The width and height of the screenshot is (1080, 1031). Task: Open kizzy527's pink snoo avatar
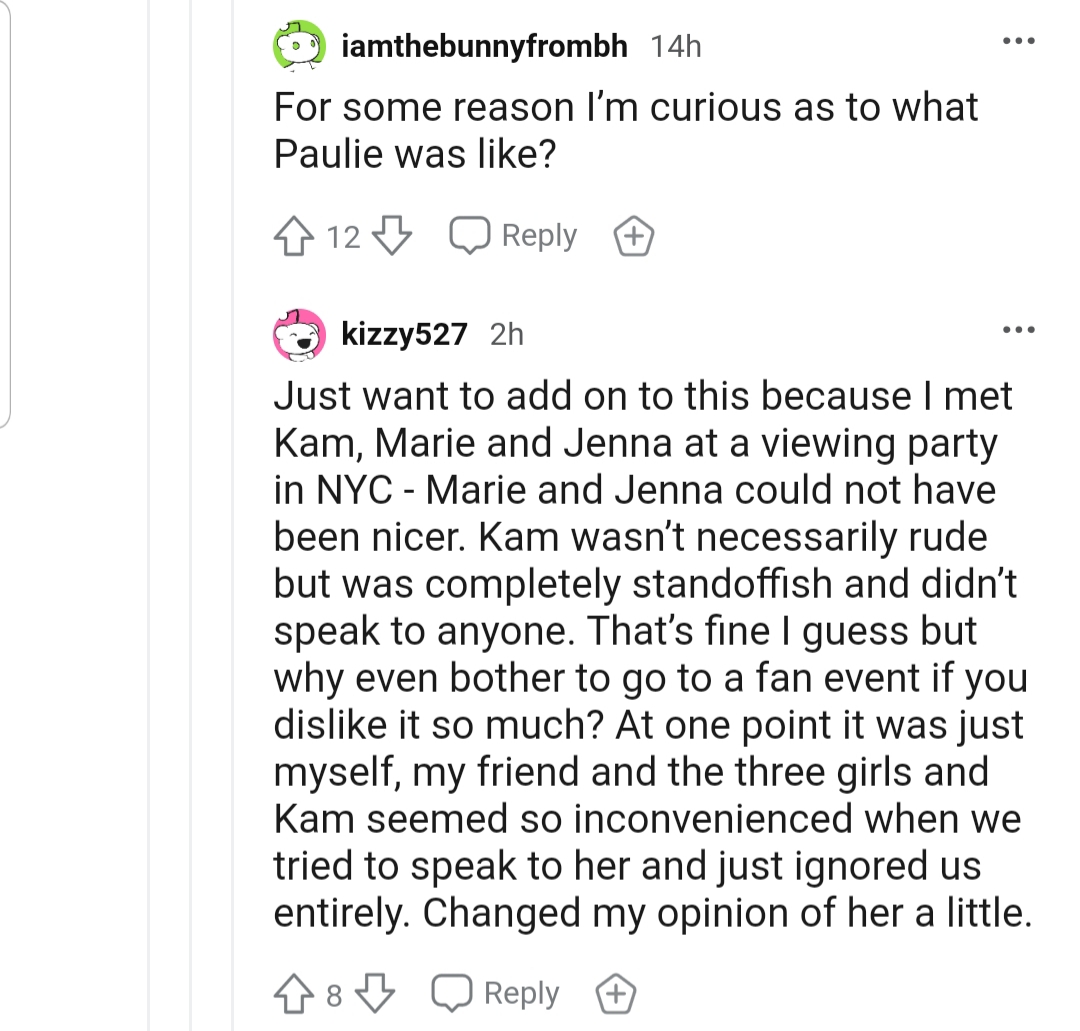299,335
